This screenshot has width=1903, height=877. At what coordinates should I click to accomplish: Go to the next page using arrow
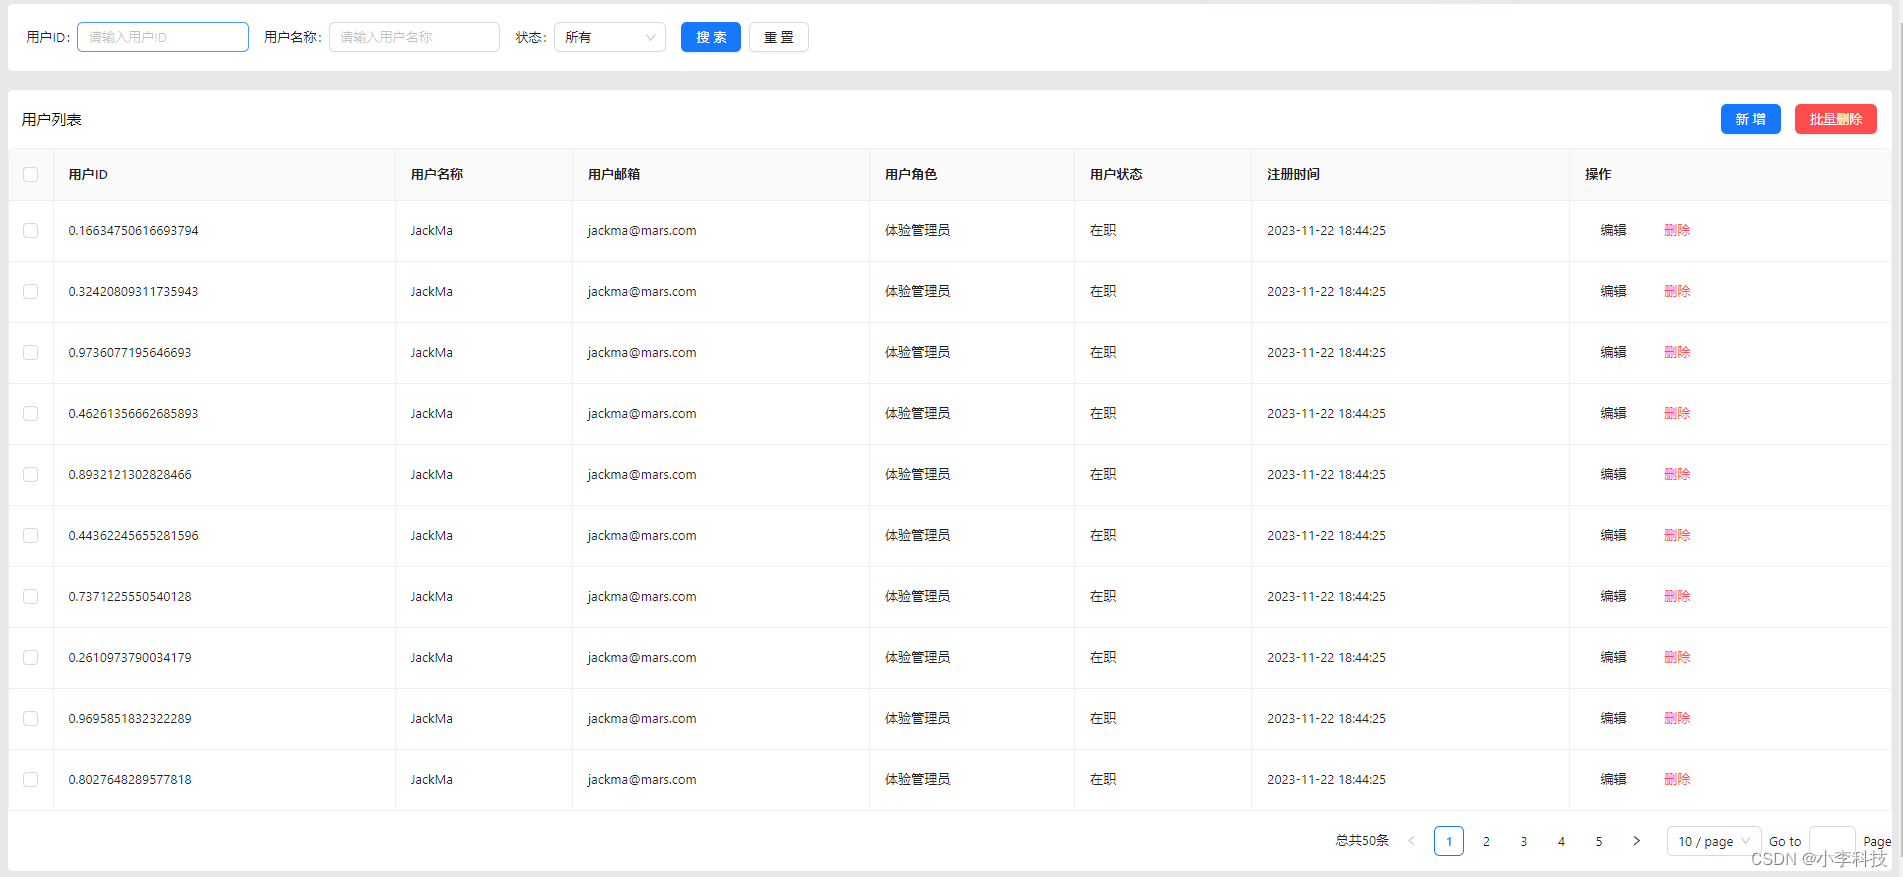1636,841
